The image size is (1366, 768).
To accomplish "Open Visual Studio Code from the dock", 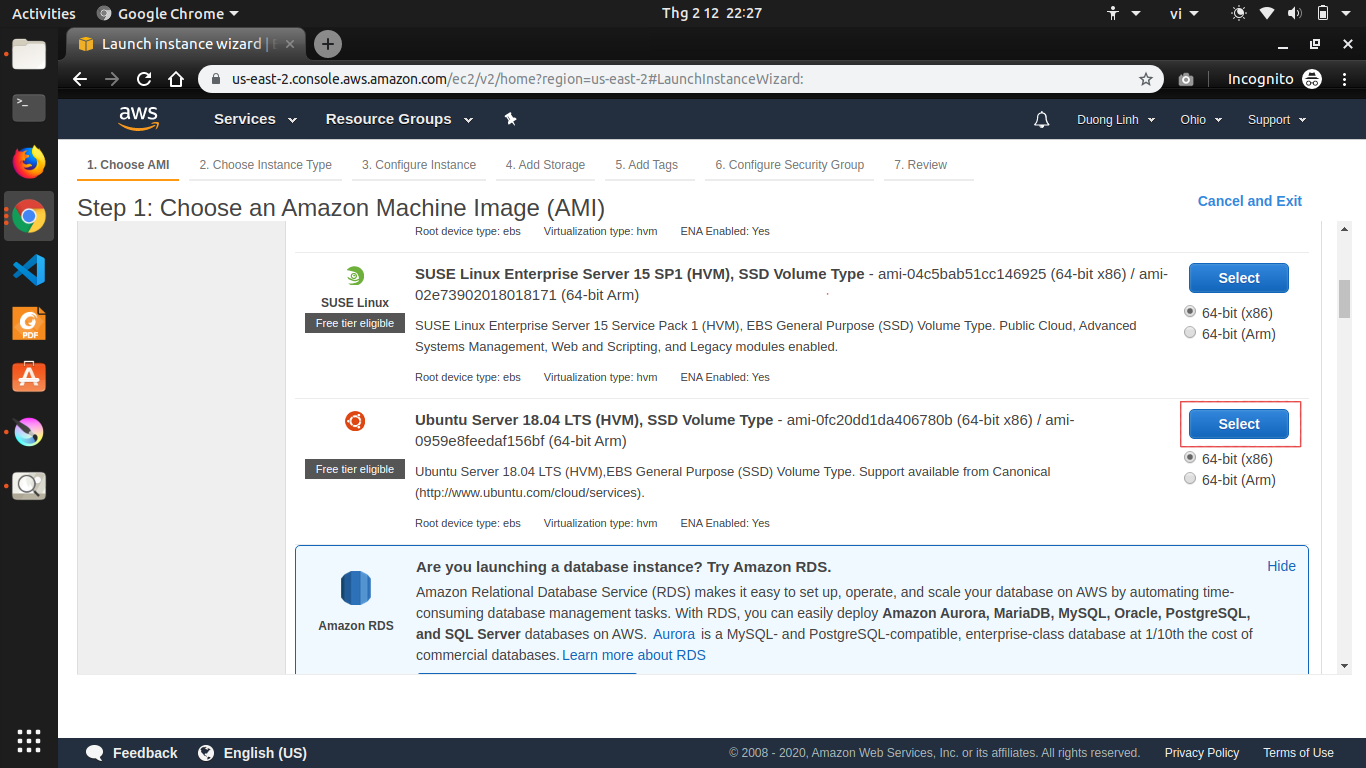I will point(29,269).
